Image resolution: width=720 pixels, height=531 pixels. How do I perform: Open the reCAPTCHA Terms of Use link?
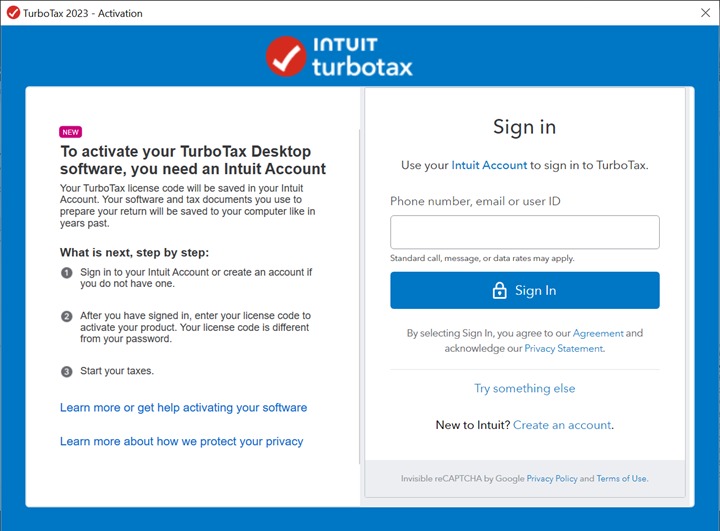(x=621, y=479)
